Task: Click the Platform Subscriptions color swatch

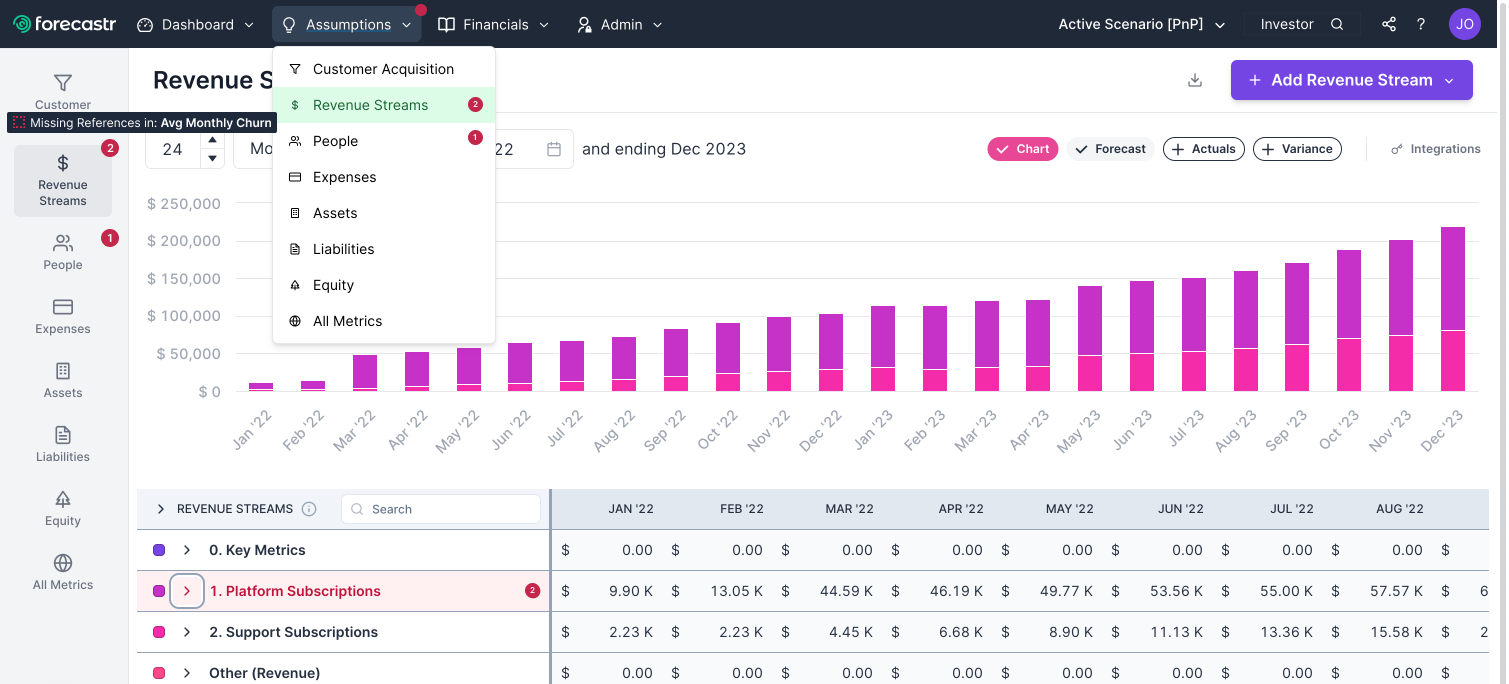Action: 159,591
